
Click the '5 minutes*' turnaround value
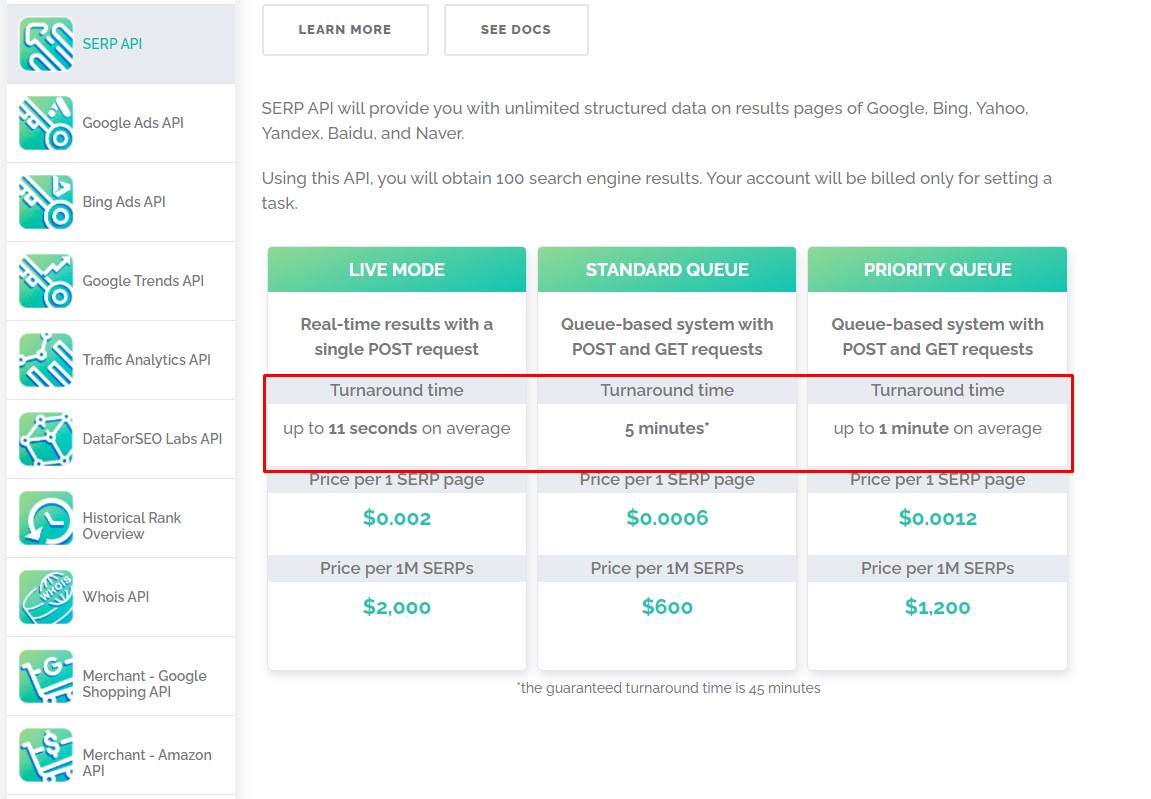pos(667,428)
